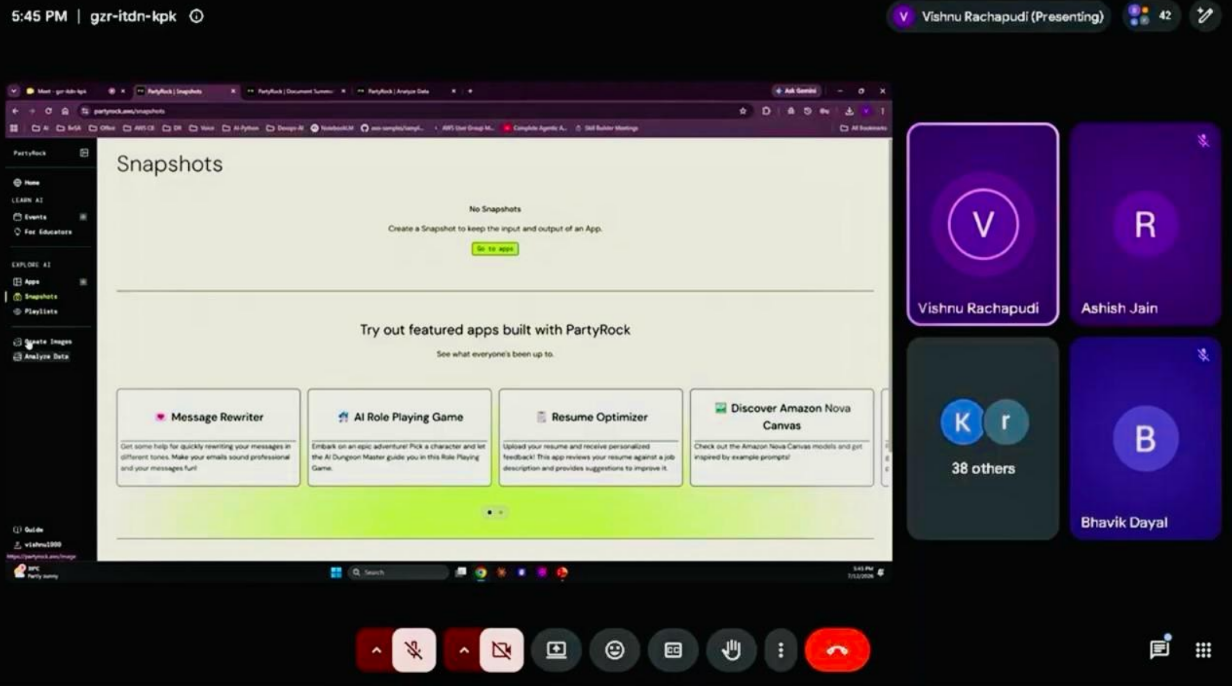Unmute the microphone in Meet controls
1232x686 pixels.
pyautogui.click(x=413, y=650)
